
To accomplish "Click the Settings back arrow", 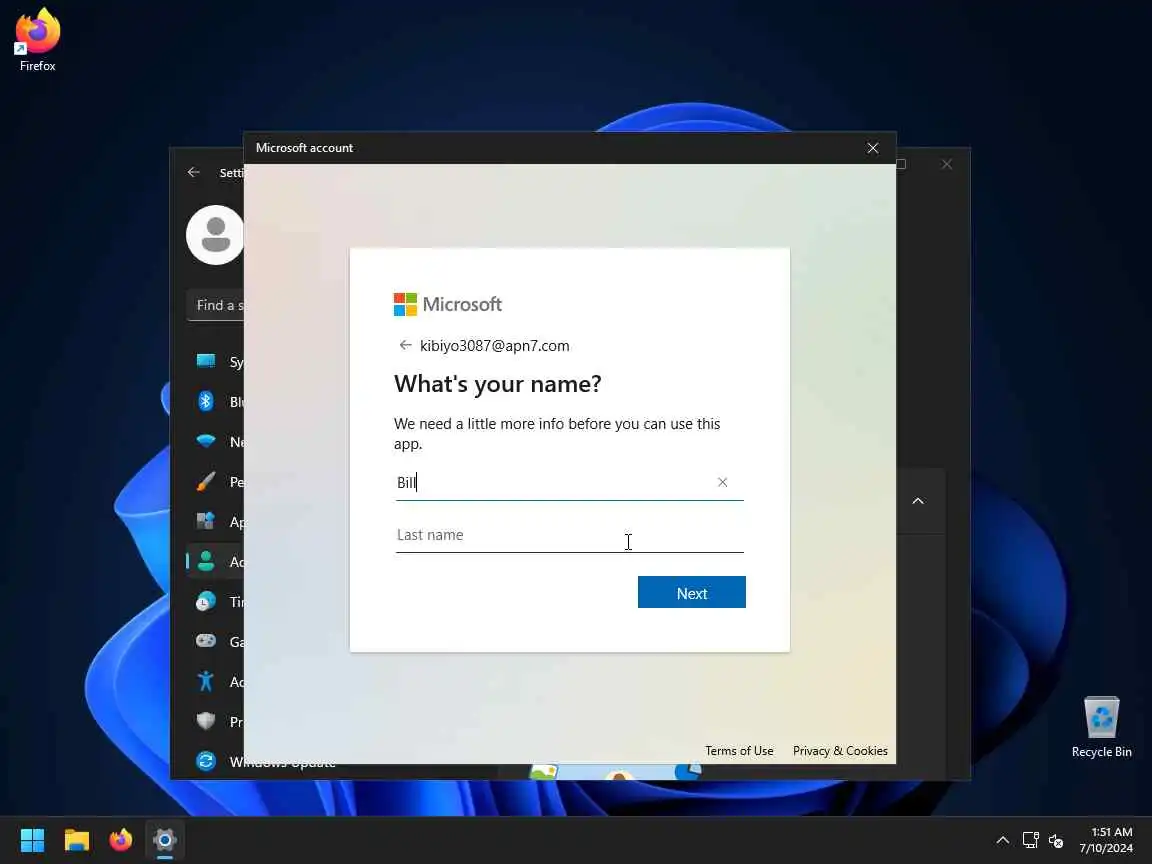I will 193,172.
